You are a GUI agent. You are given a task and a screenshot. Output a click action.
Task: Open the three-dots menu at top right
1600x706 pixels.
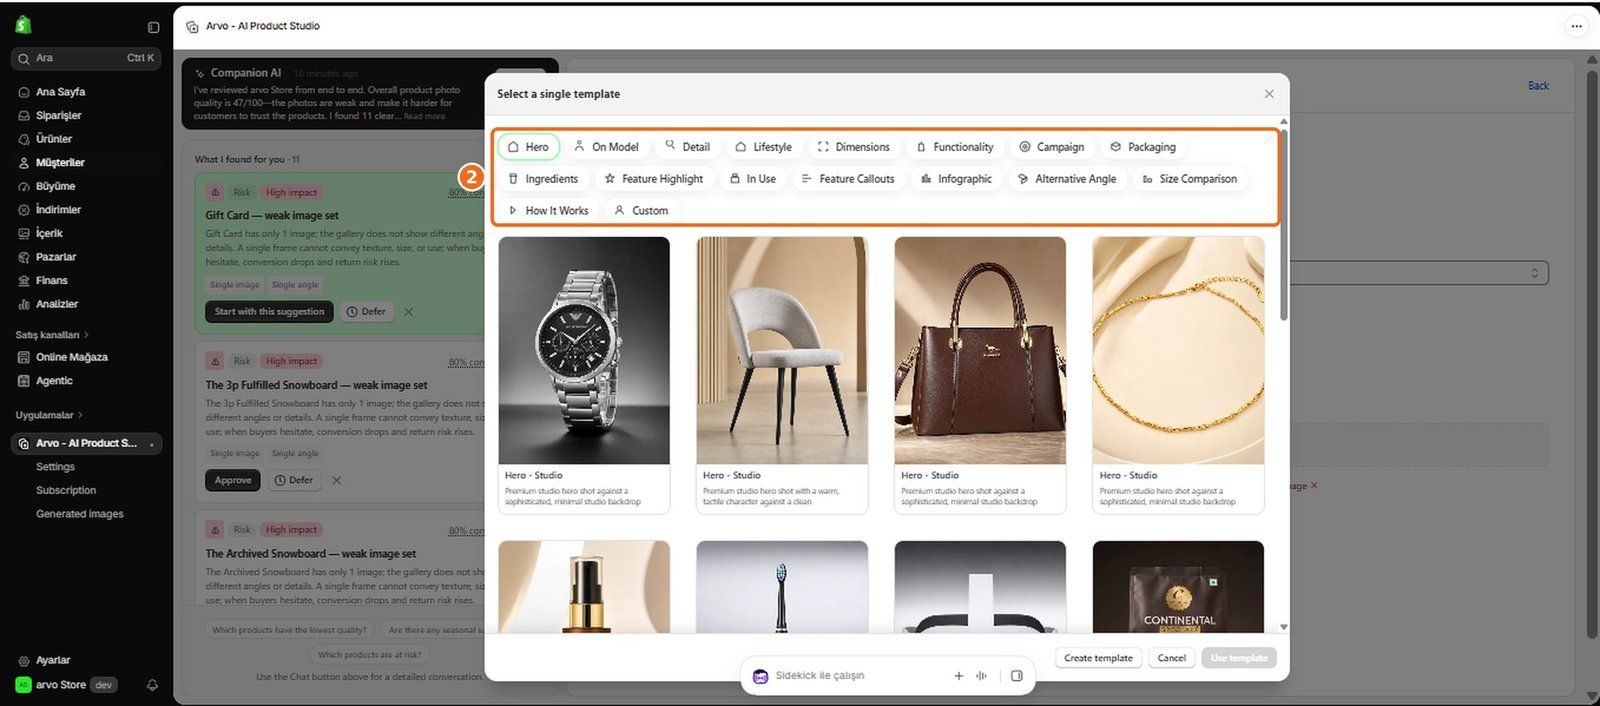click(1576, 26)
